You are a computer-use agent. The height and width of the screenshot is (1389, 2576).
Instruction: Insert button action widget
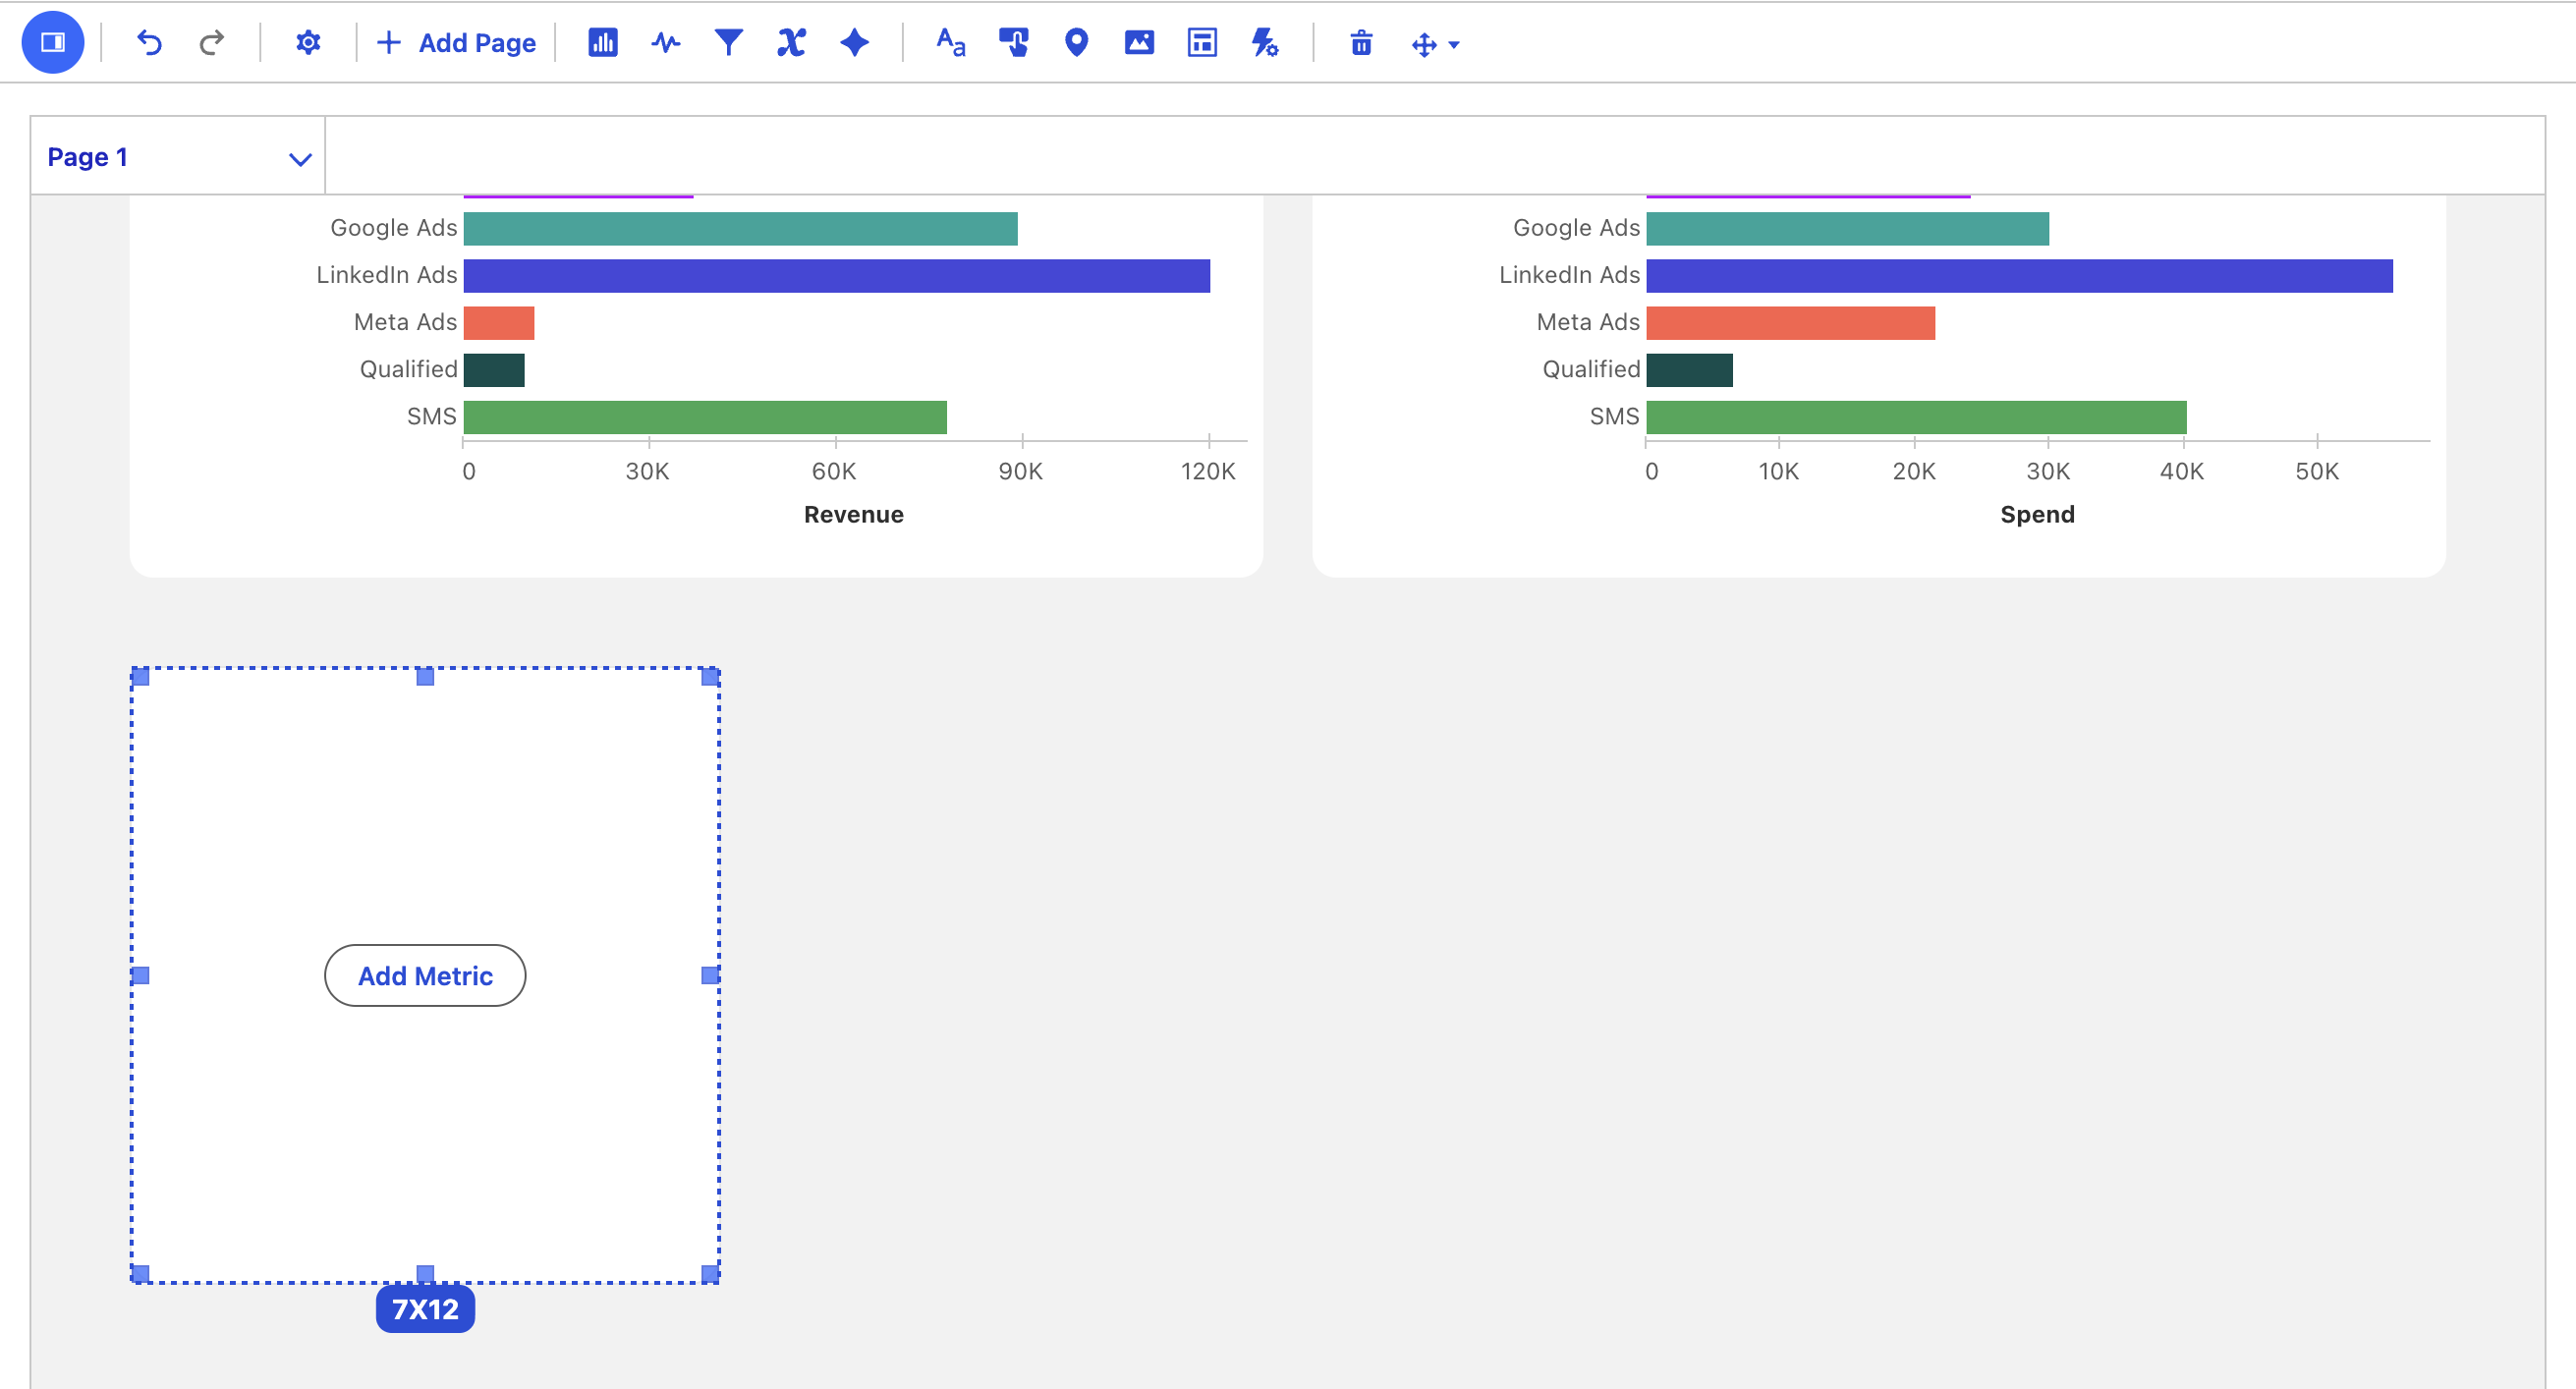(x=1013, y=43)
